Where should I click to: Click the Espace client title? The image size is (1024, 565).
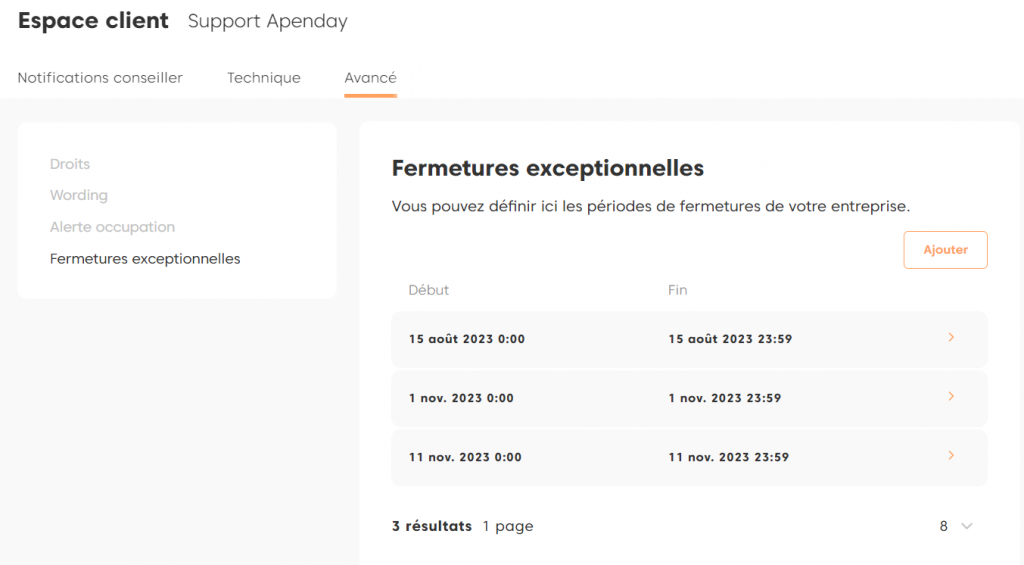pos(93,21)
